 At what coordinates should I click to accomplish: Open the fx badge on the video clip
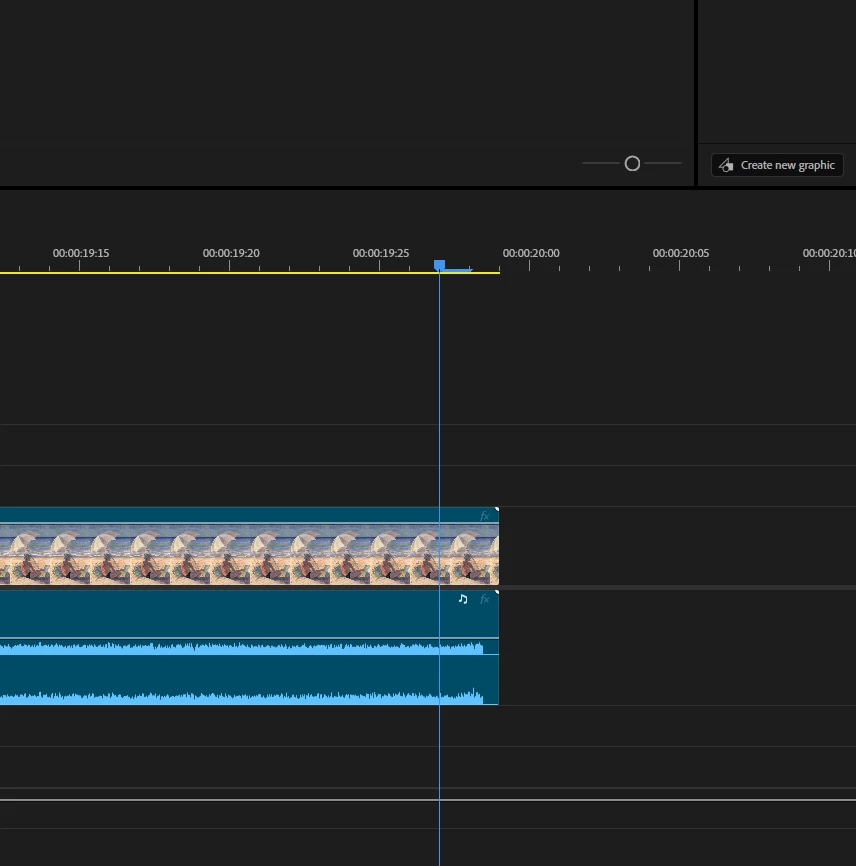click(x=484, y=516)
